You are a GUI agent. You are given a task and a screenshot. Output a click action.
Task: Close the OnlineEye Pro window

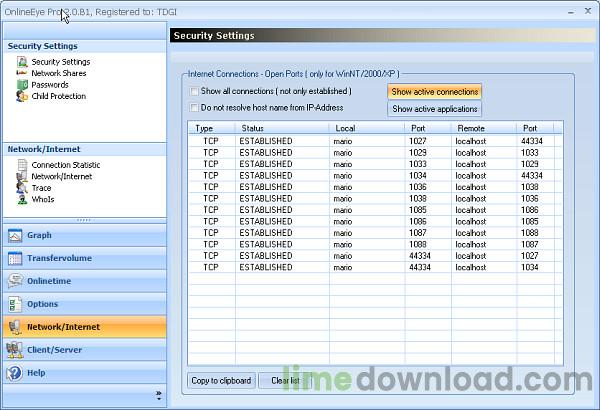[588, 11]
